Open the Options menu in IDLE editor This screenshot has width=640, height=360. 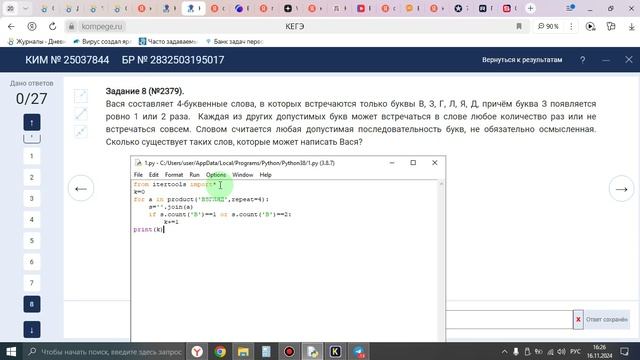tap(216, 175)
